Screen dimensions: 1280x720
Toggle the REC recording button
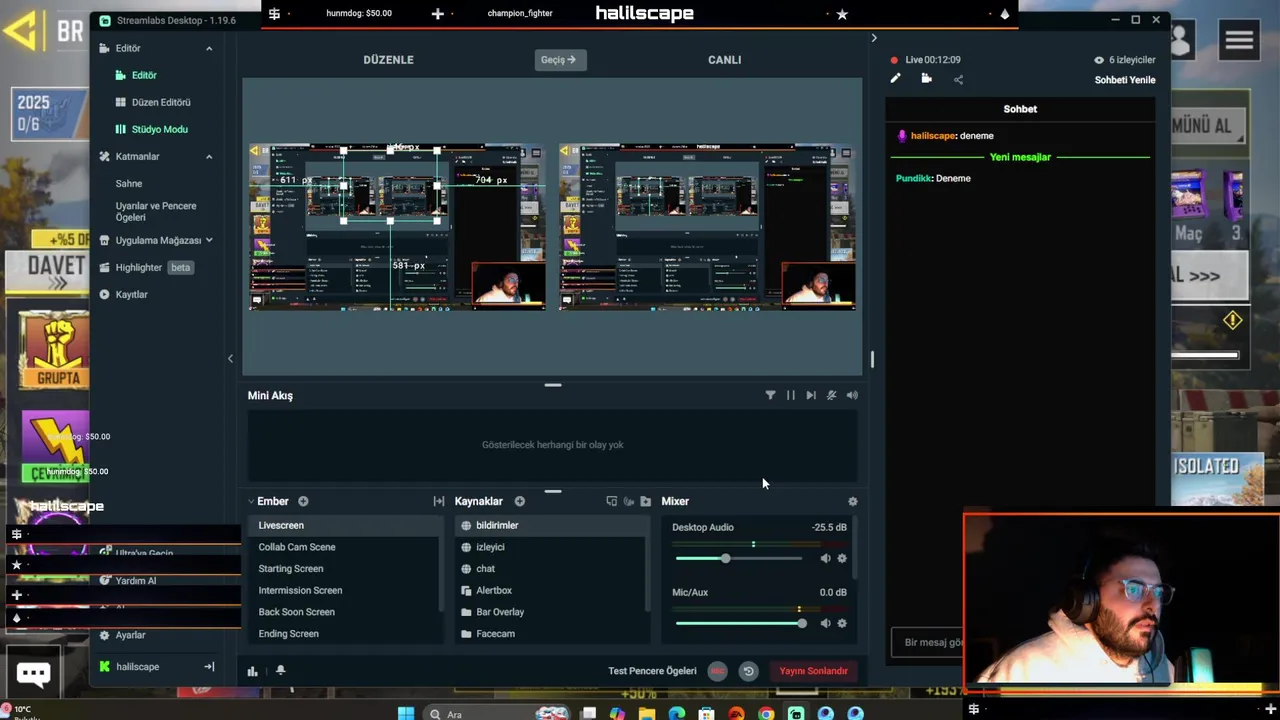pyautogui.click(x=717, y=671)
